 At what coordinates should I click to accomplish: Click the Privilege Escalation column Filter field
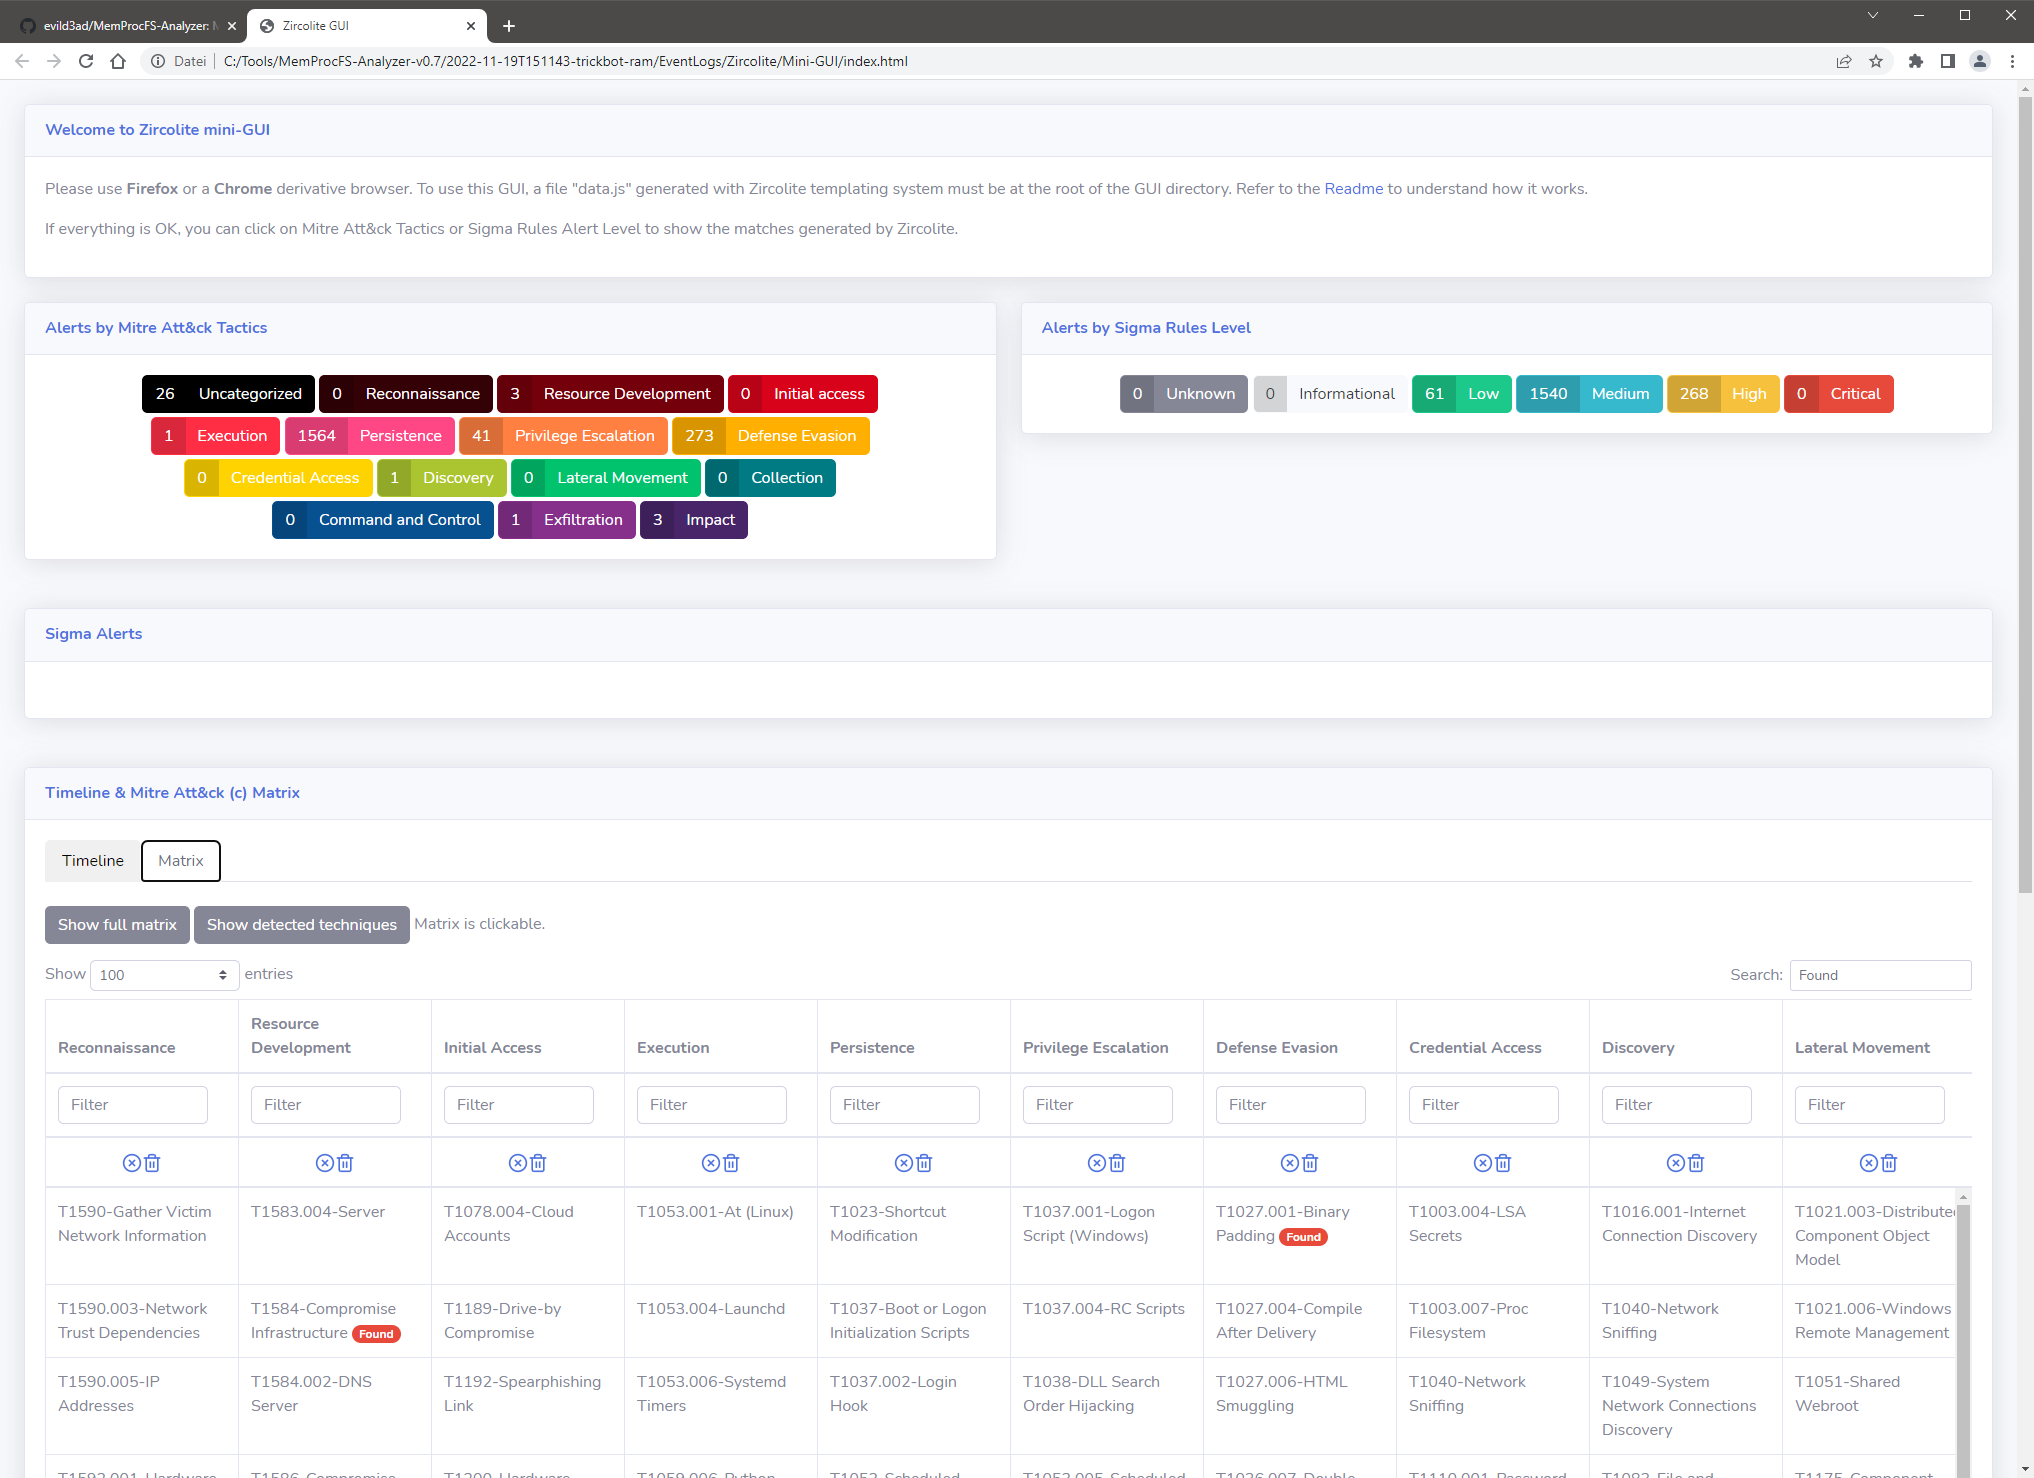pos(1097,1105)
